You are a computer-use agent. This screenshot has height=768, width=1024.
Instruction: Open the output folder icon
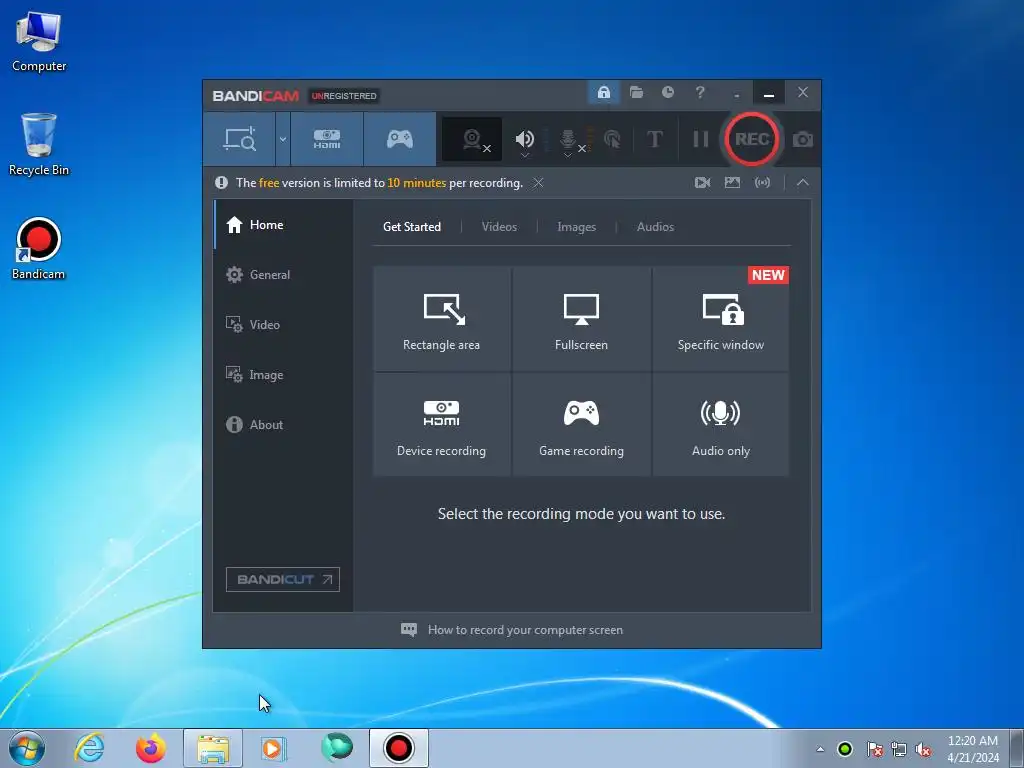(x=636, y=93)
